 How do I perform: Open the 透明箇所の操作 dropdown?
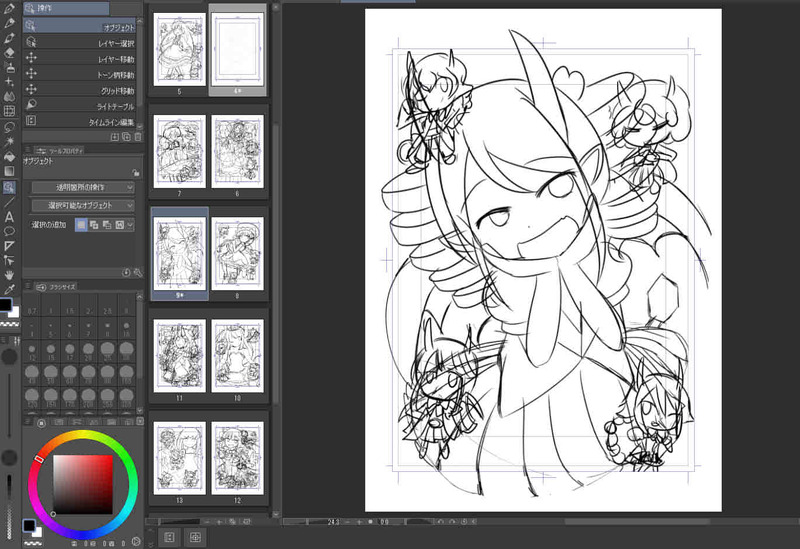click(83, 188)
